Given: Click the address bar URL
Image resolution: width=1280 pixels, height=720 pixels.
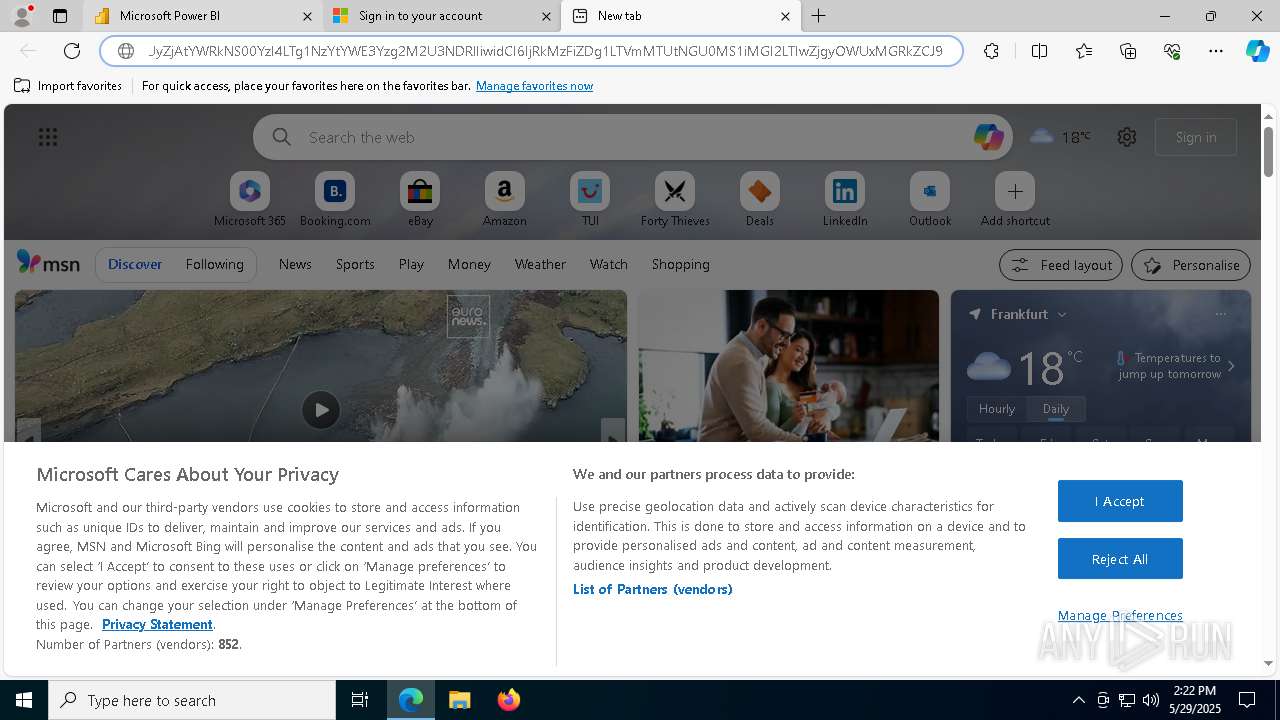Looking at the screenshot, I should (x=545, y=51).
